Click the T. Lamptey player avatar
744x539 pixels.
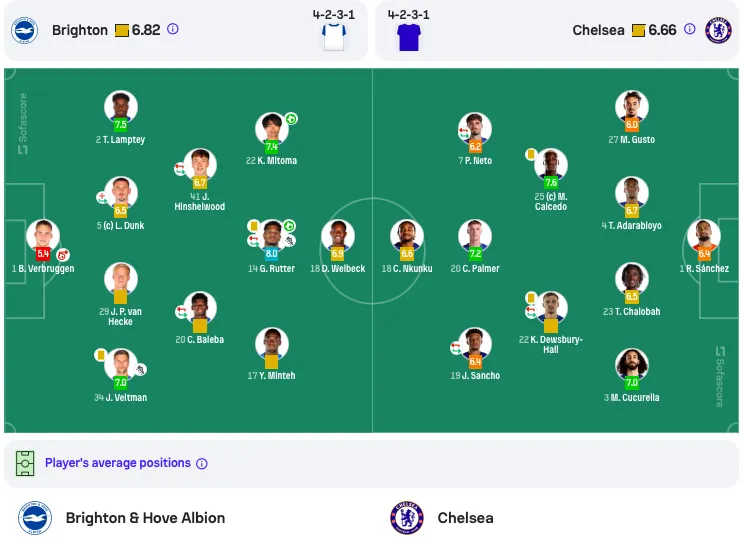point(121,106)
